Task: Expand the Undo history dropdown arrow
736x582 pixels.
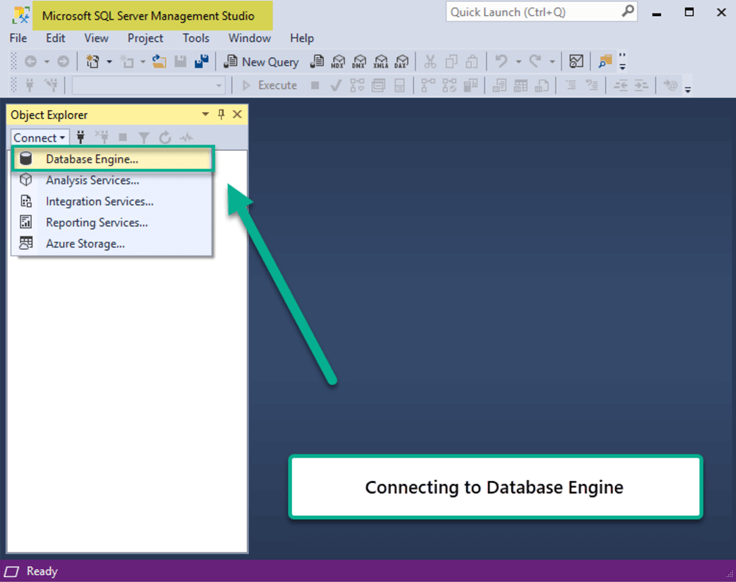Action: pos(519,61)
